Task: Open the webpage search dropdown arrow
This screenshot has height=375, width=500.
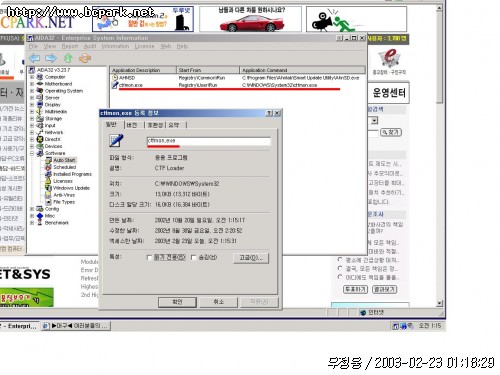Action: pyautogui.click(x=374, y=120)
